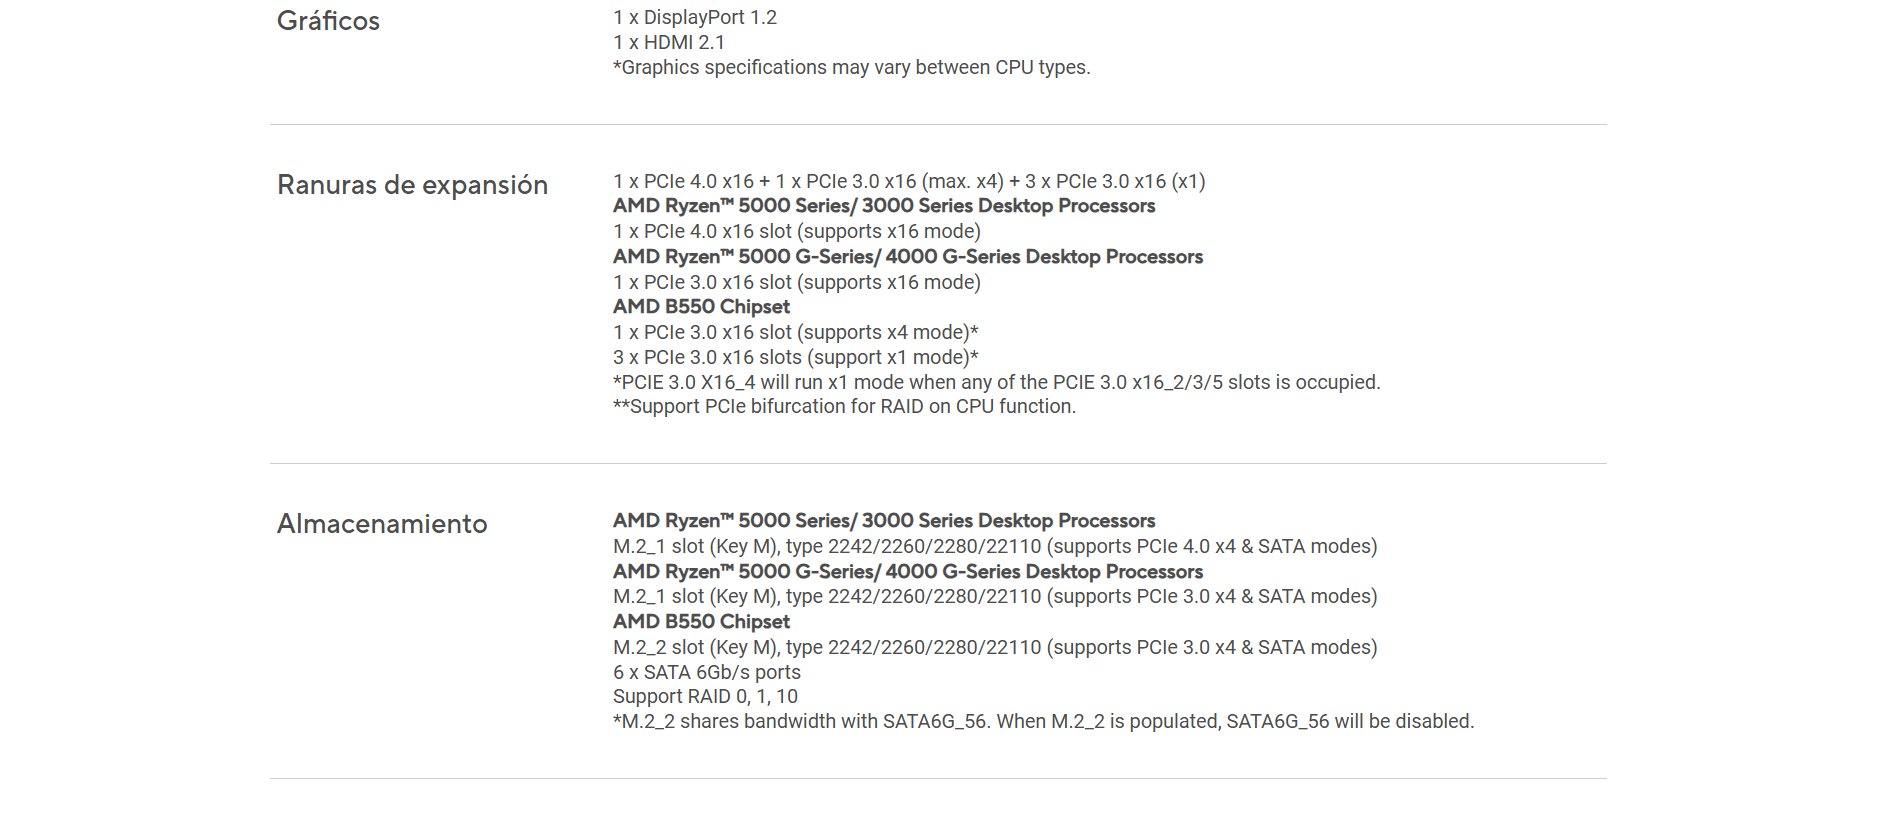Click the '1 x HDMI 2.1' text
Viewport: 1901px width, 814px height.
(x=669, y=42)
